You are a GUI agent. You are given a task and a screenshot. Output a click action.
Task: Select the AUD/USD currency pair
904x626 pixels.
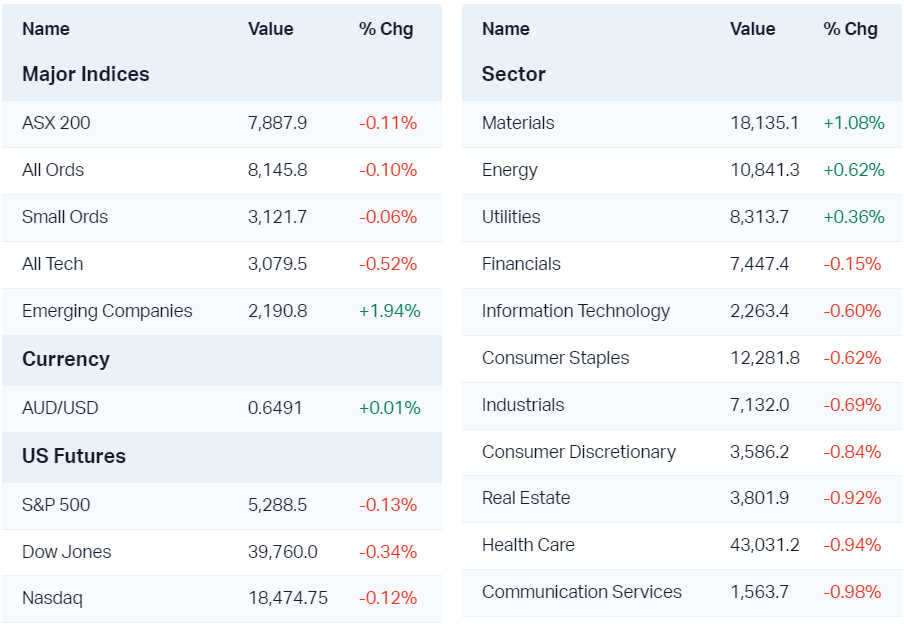coord(60,408)
